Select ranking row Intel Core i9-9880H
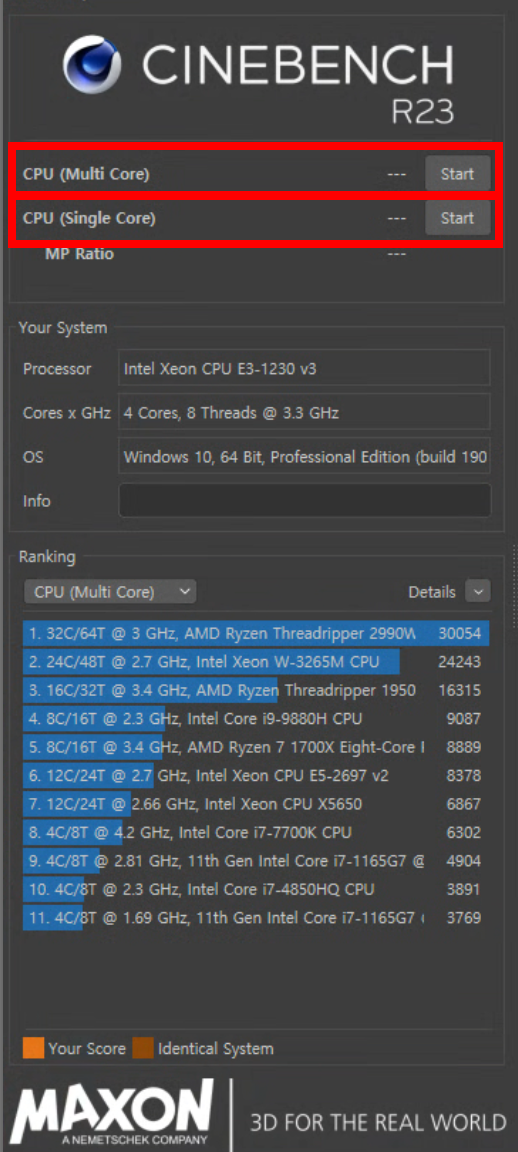The width and height of the screenshot is (518, 1152). point(256,719)
